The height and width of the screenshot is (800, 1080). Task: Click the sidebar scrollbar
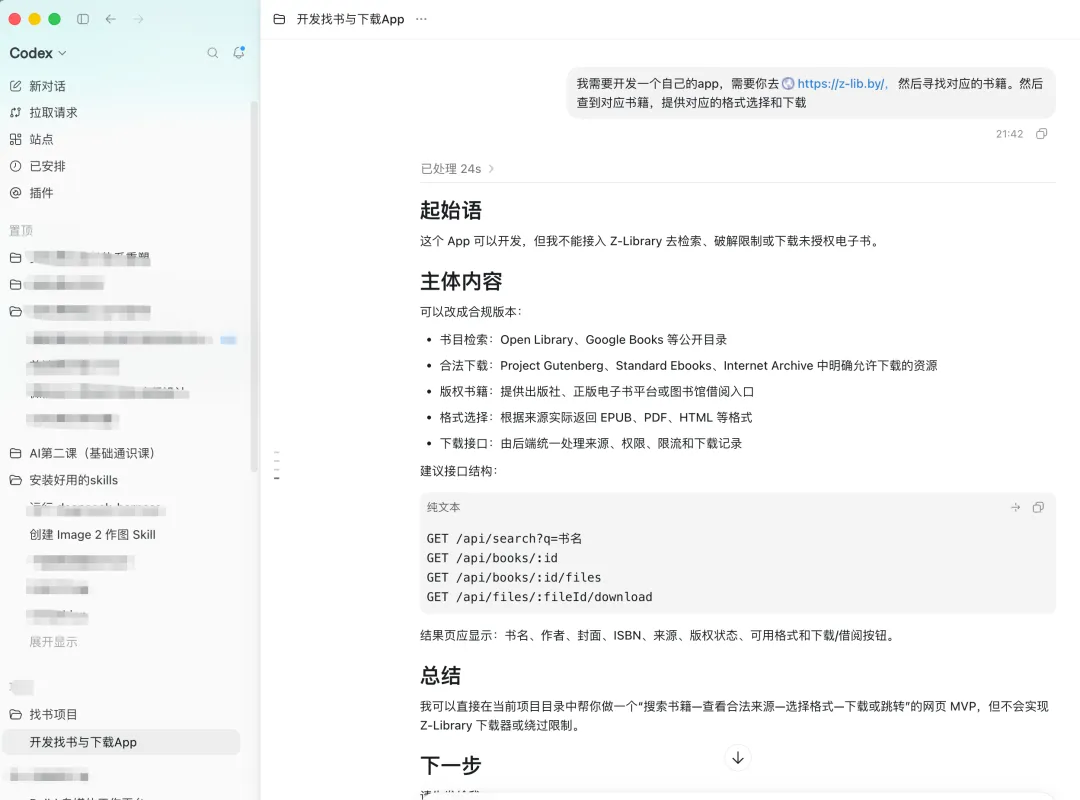[x=254, y=286]
